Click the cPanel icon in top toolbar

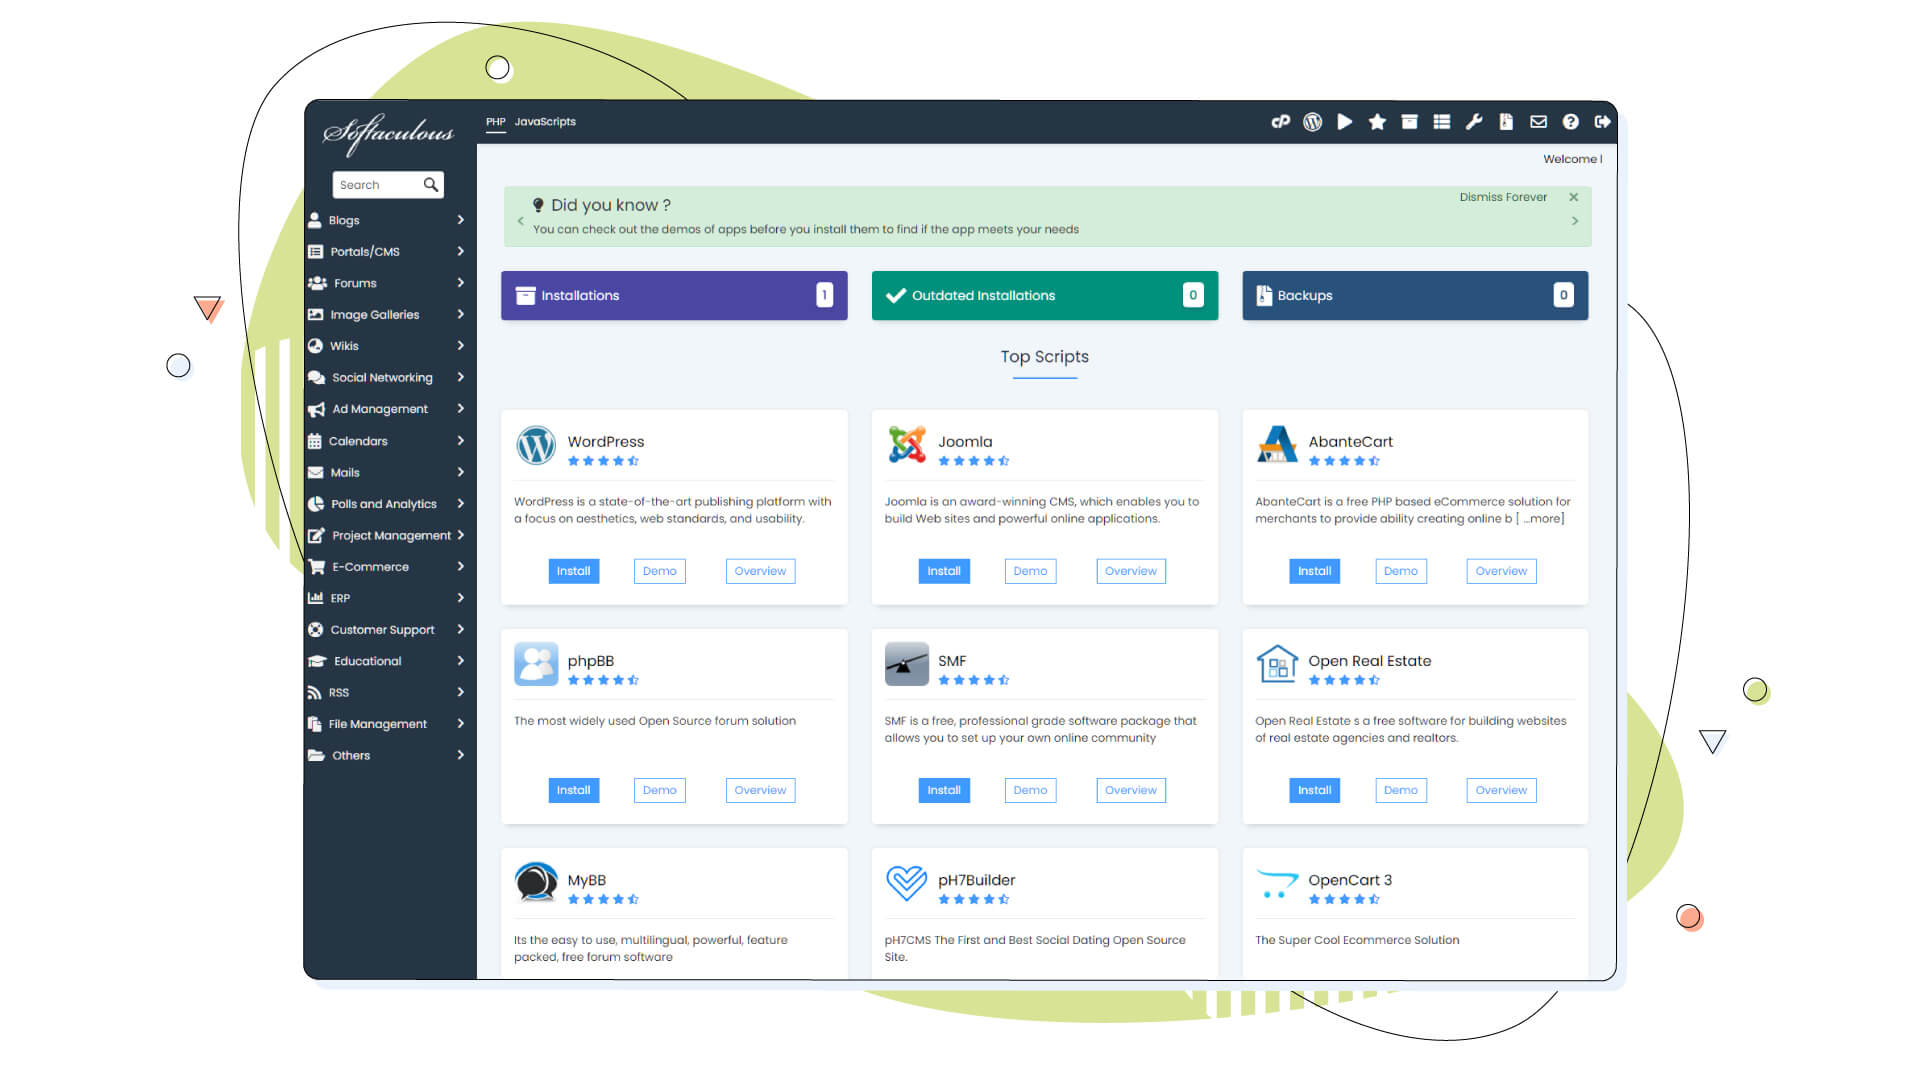(x=1280, y=122)
